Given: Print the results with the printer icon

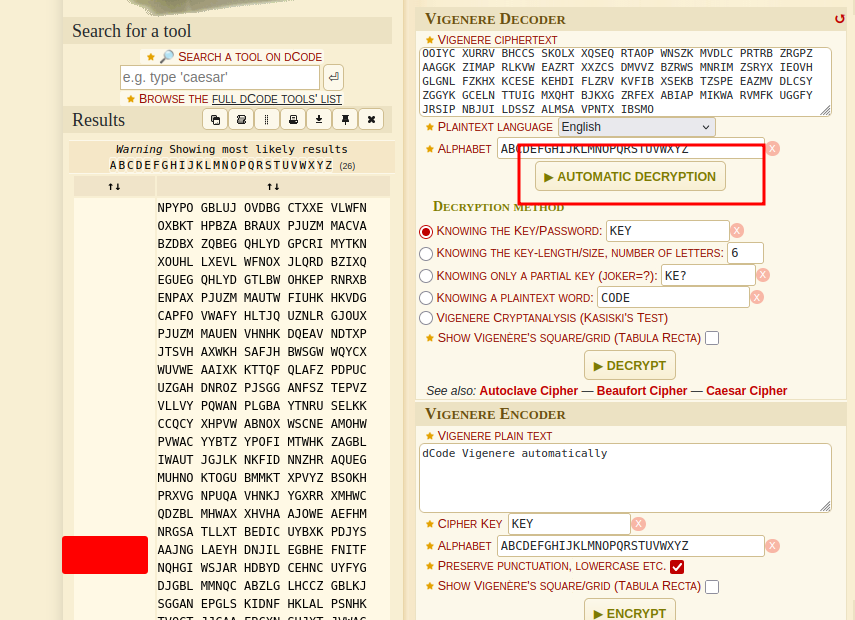Looking at the screenshot, I should pos(293,119).
